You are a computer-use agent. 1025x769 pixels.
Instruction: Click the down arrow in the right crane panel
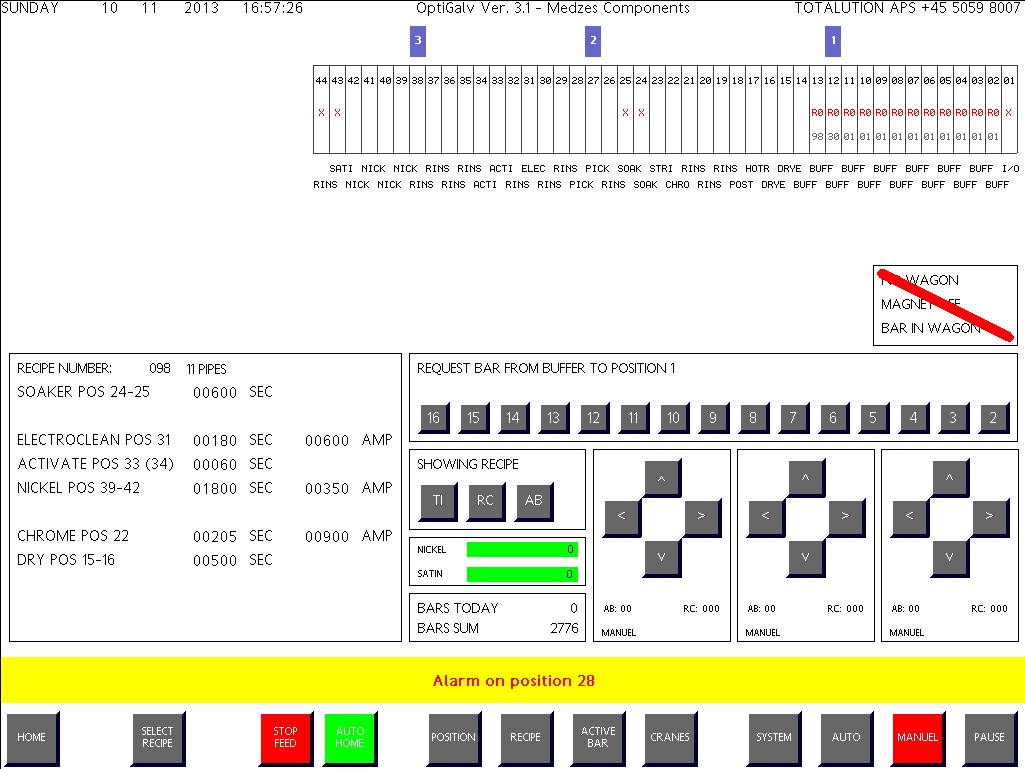coord(950,558)
